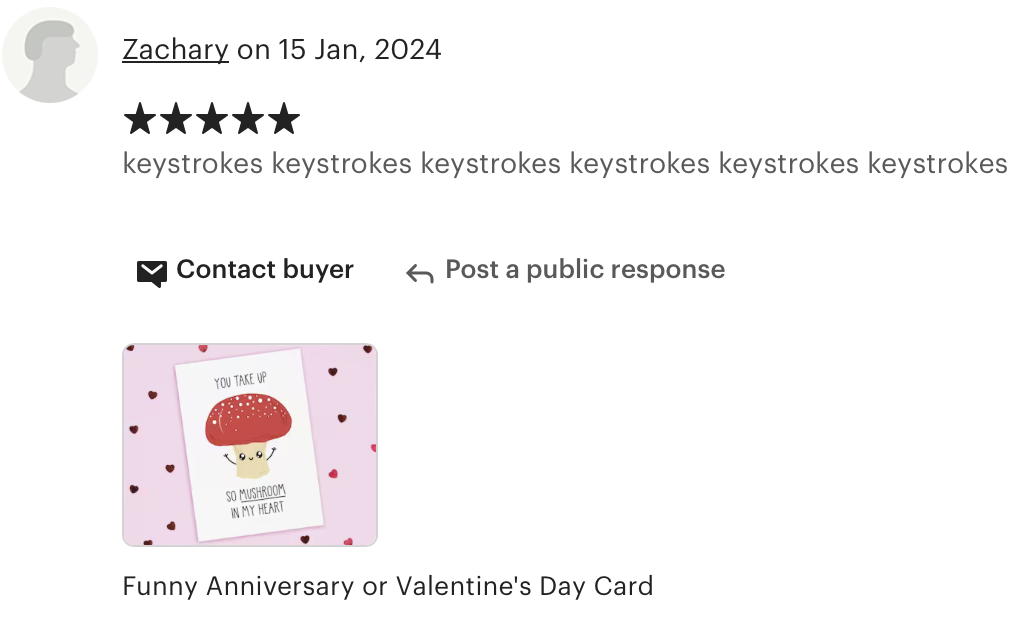Open Funny Anniversary or Valentine's Day Card listing
This screenshot has height=630, width=1010.
pyautogui.click(x=388, y=586)
